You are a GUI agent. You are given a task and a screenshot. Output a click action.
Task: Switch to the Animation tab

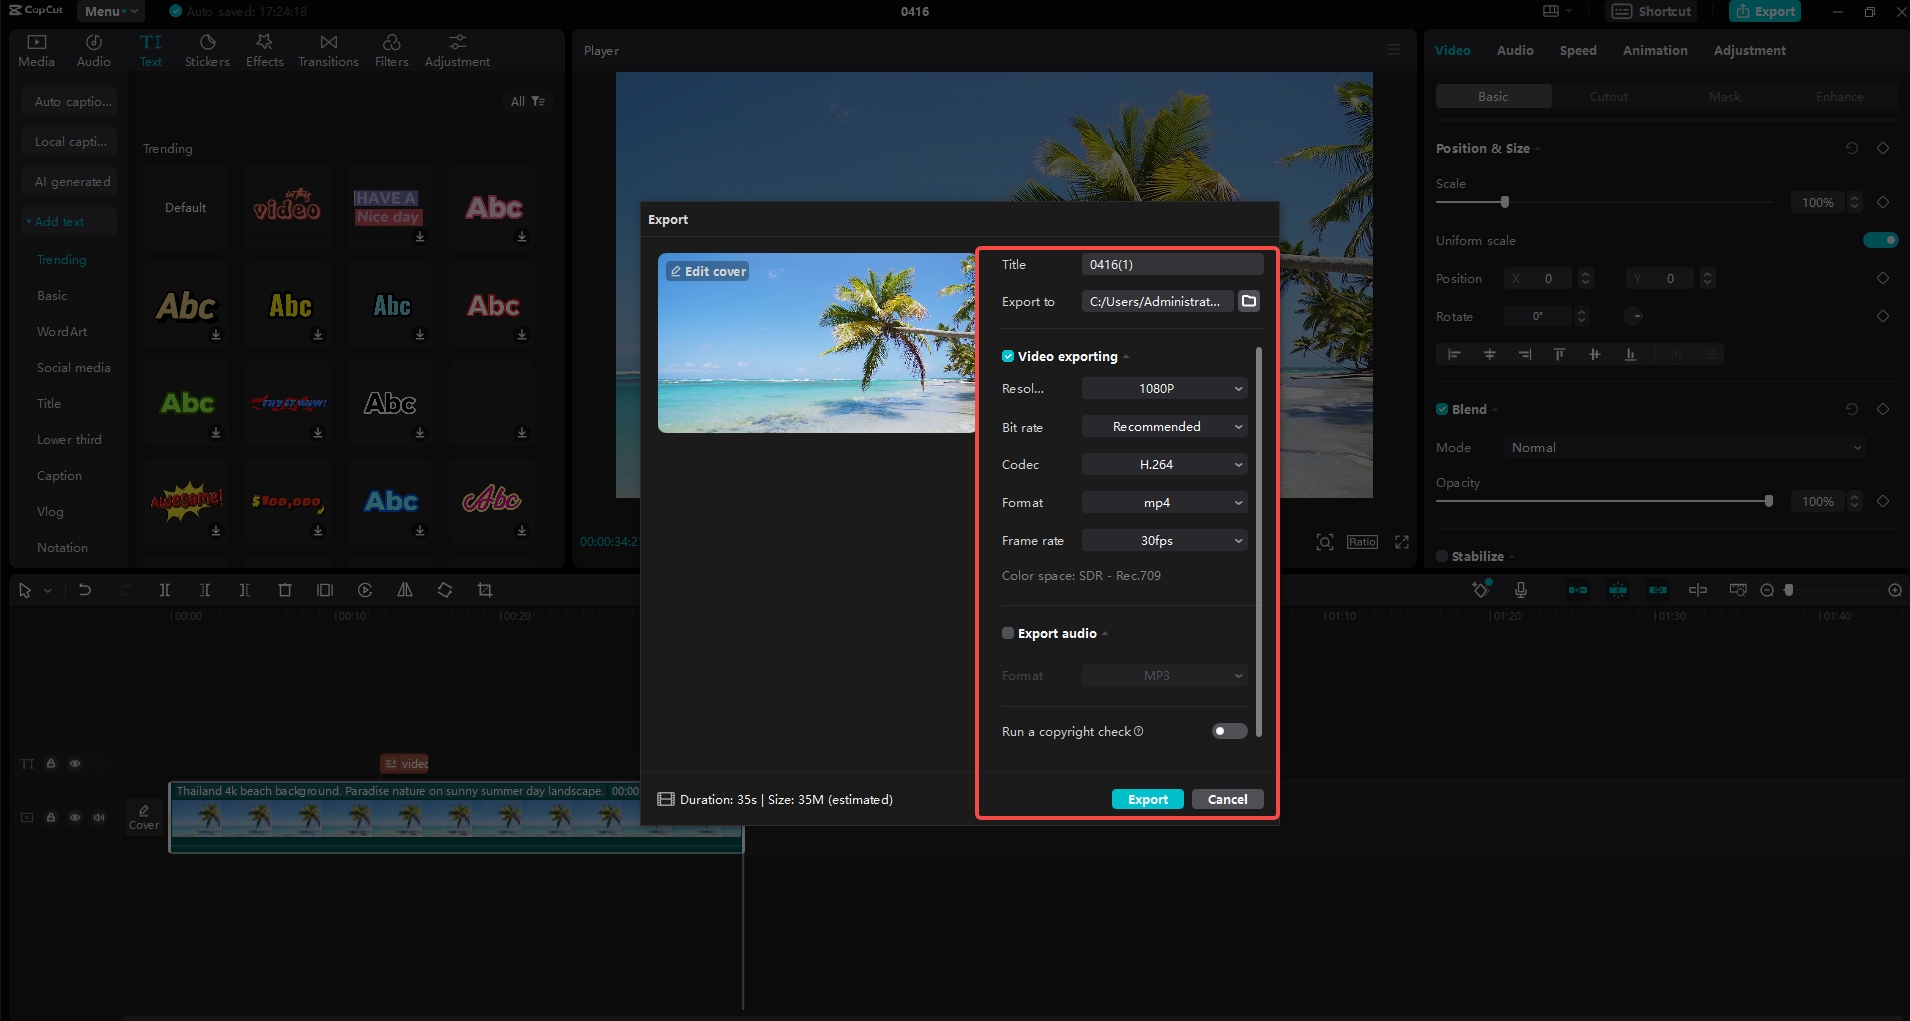click(x=1654, y=50)
